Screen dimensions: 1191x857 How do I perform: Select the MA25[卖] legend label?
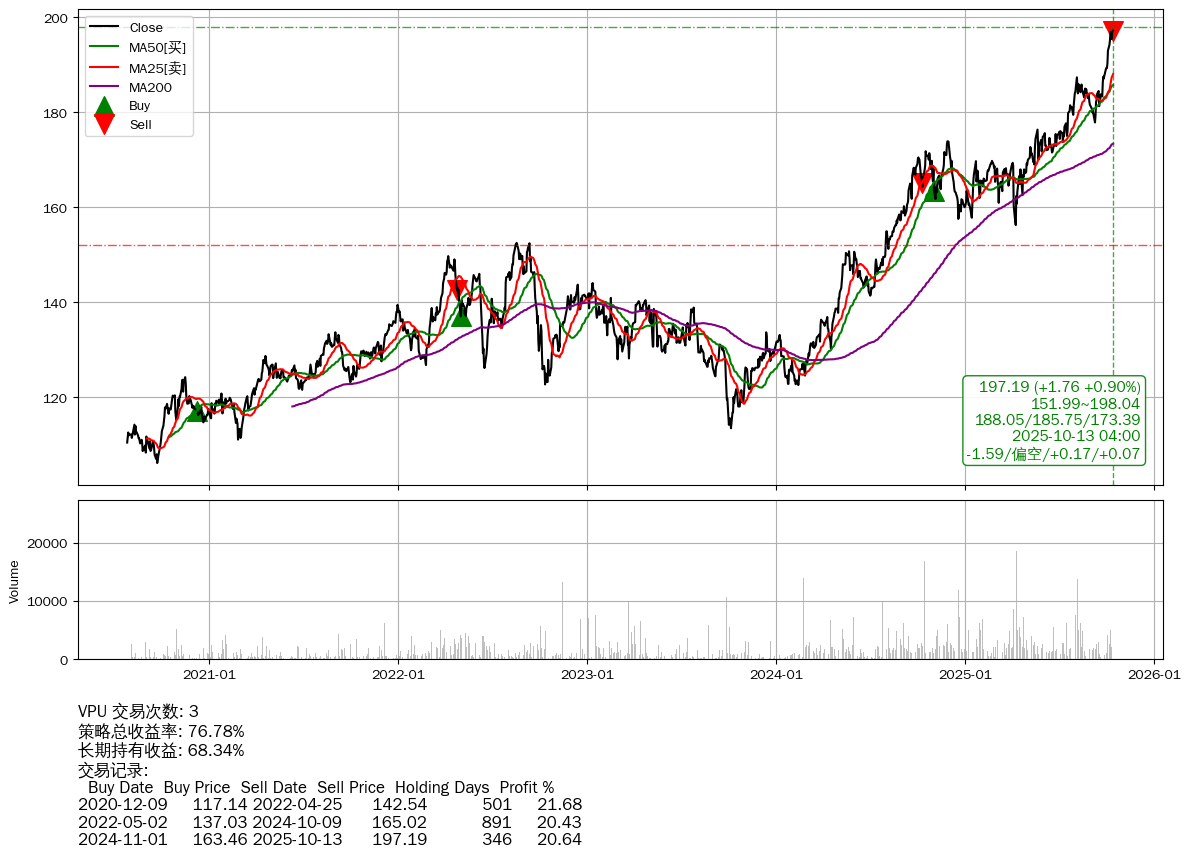pyautogui.click(x=158, y=68)
